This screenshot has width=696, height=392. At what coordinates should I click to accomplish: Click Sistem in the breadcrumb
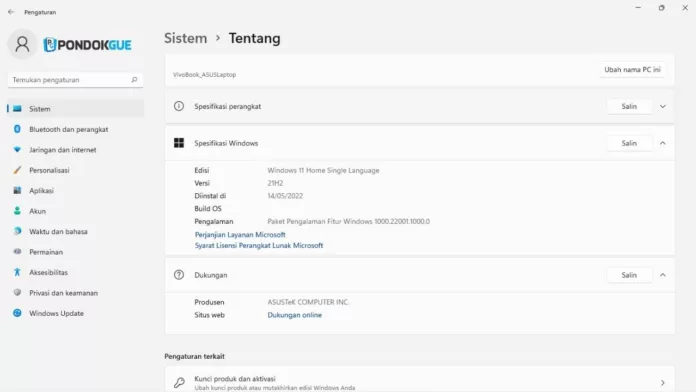tap(186, 38)
